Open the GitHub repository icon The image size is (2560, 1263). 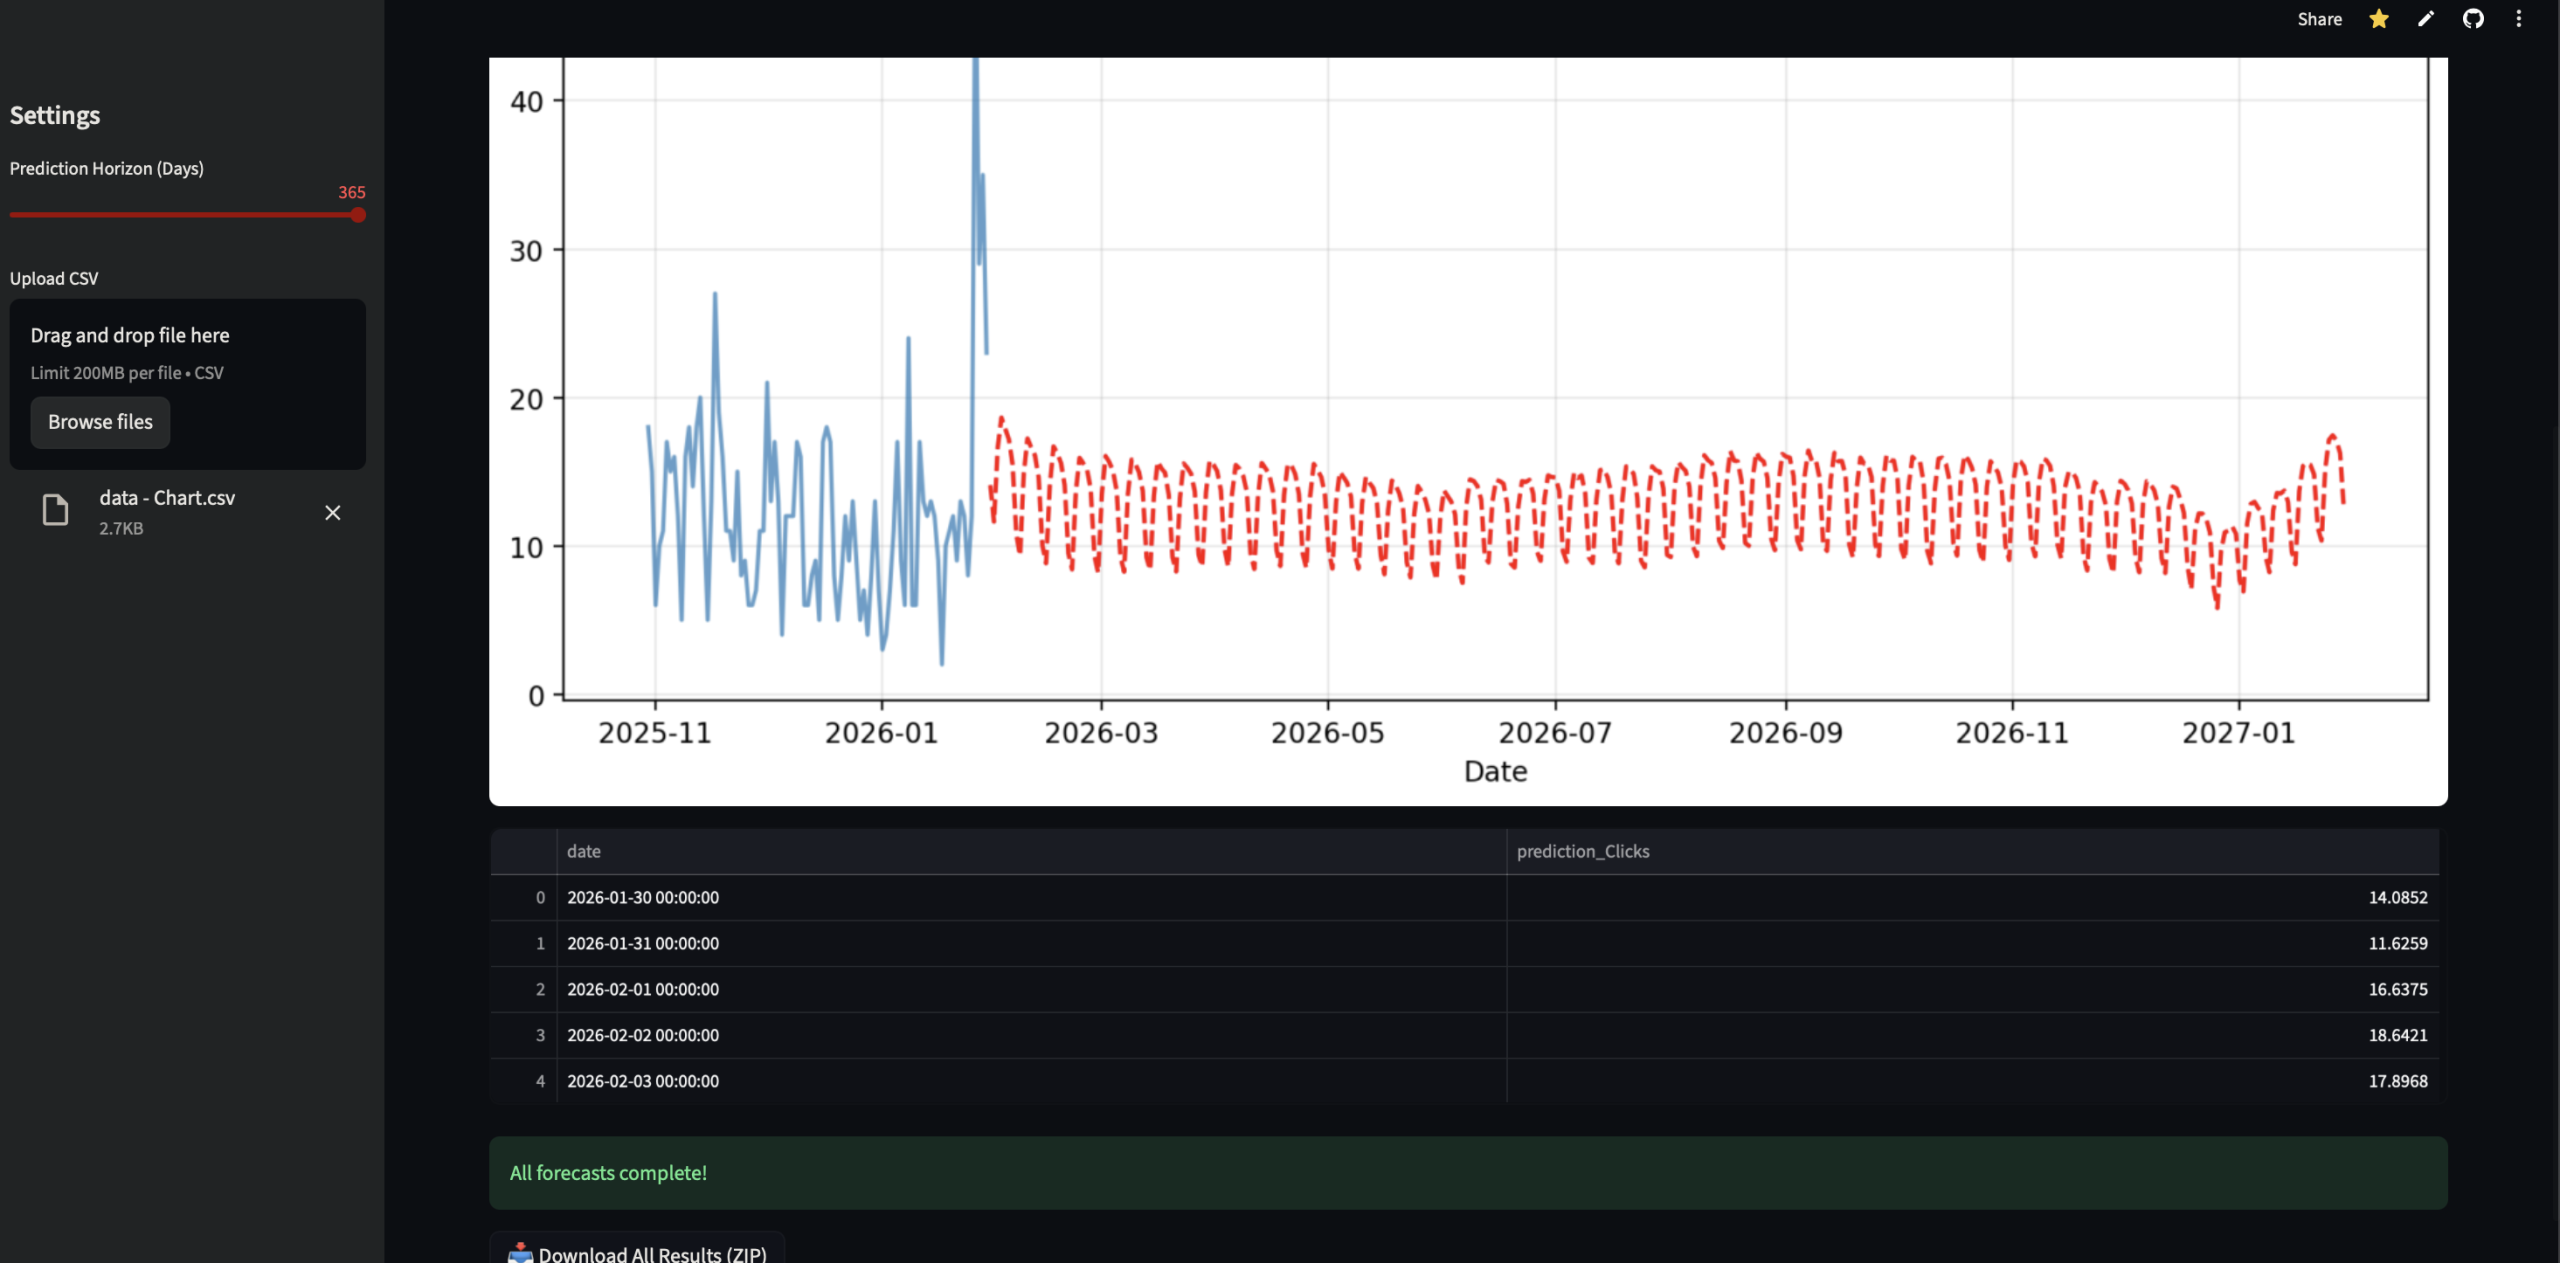2470,19
